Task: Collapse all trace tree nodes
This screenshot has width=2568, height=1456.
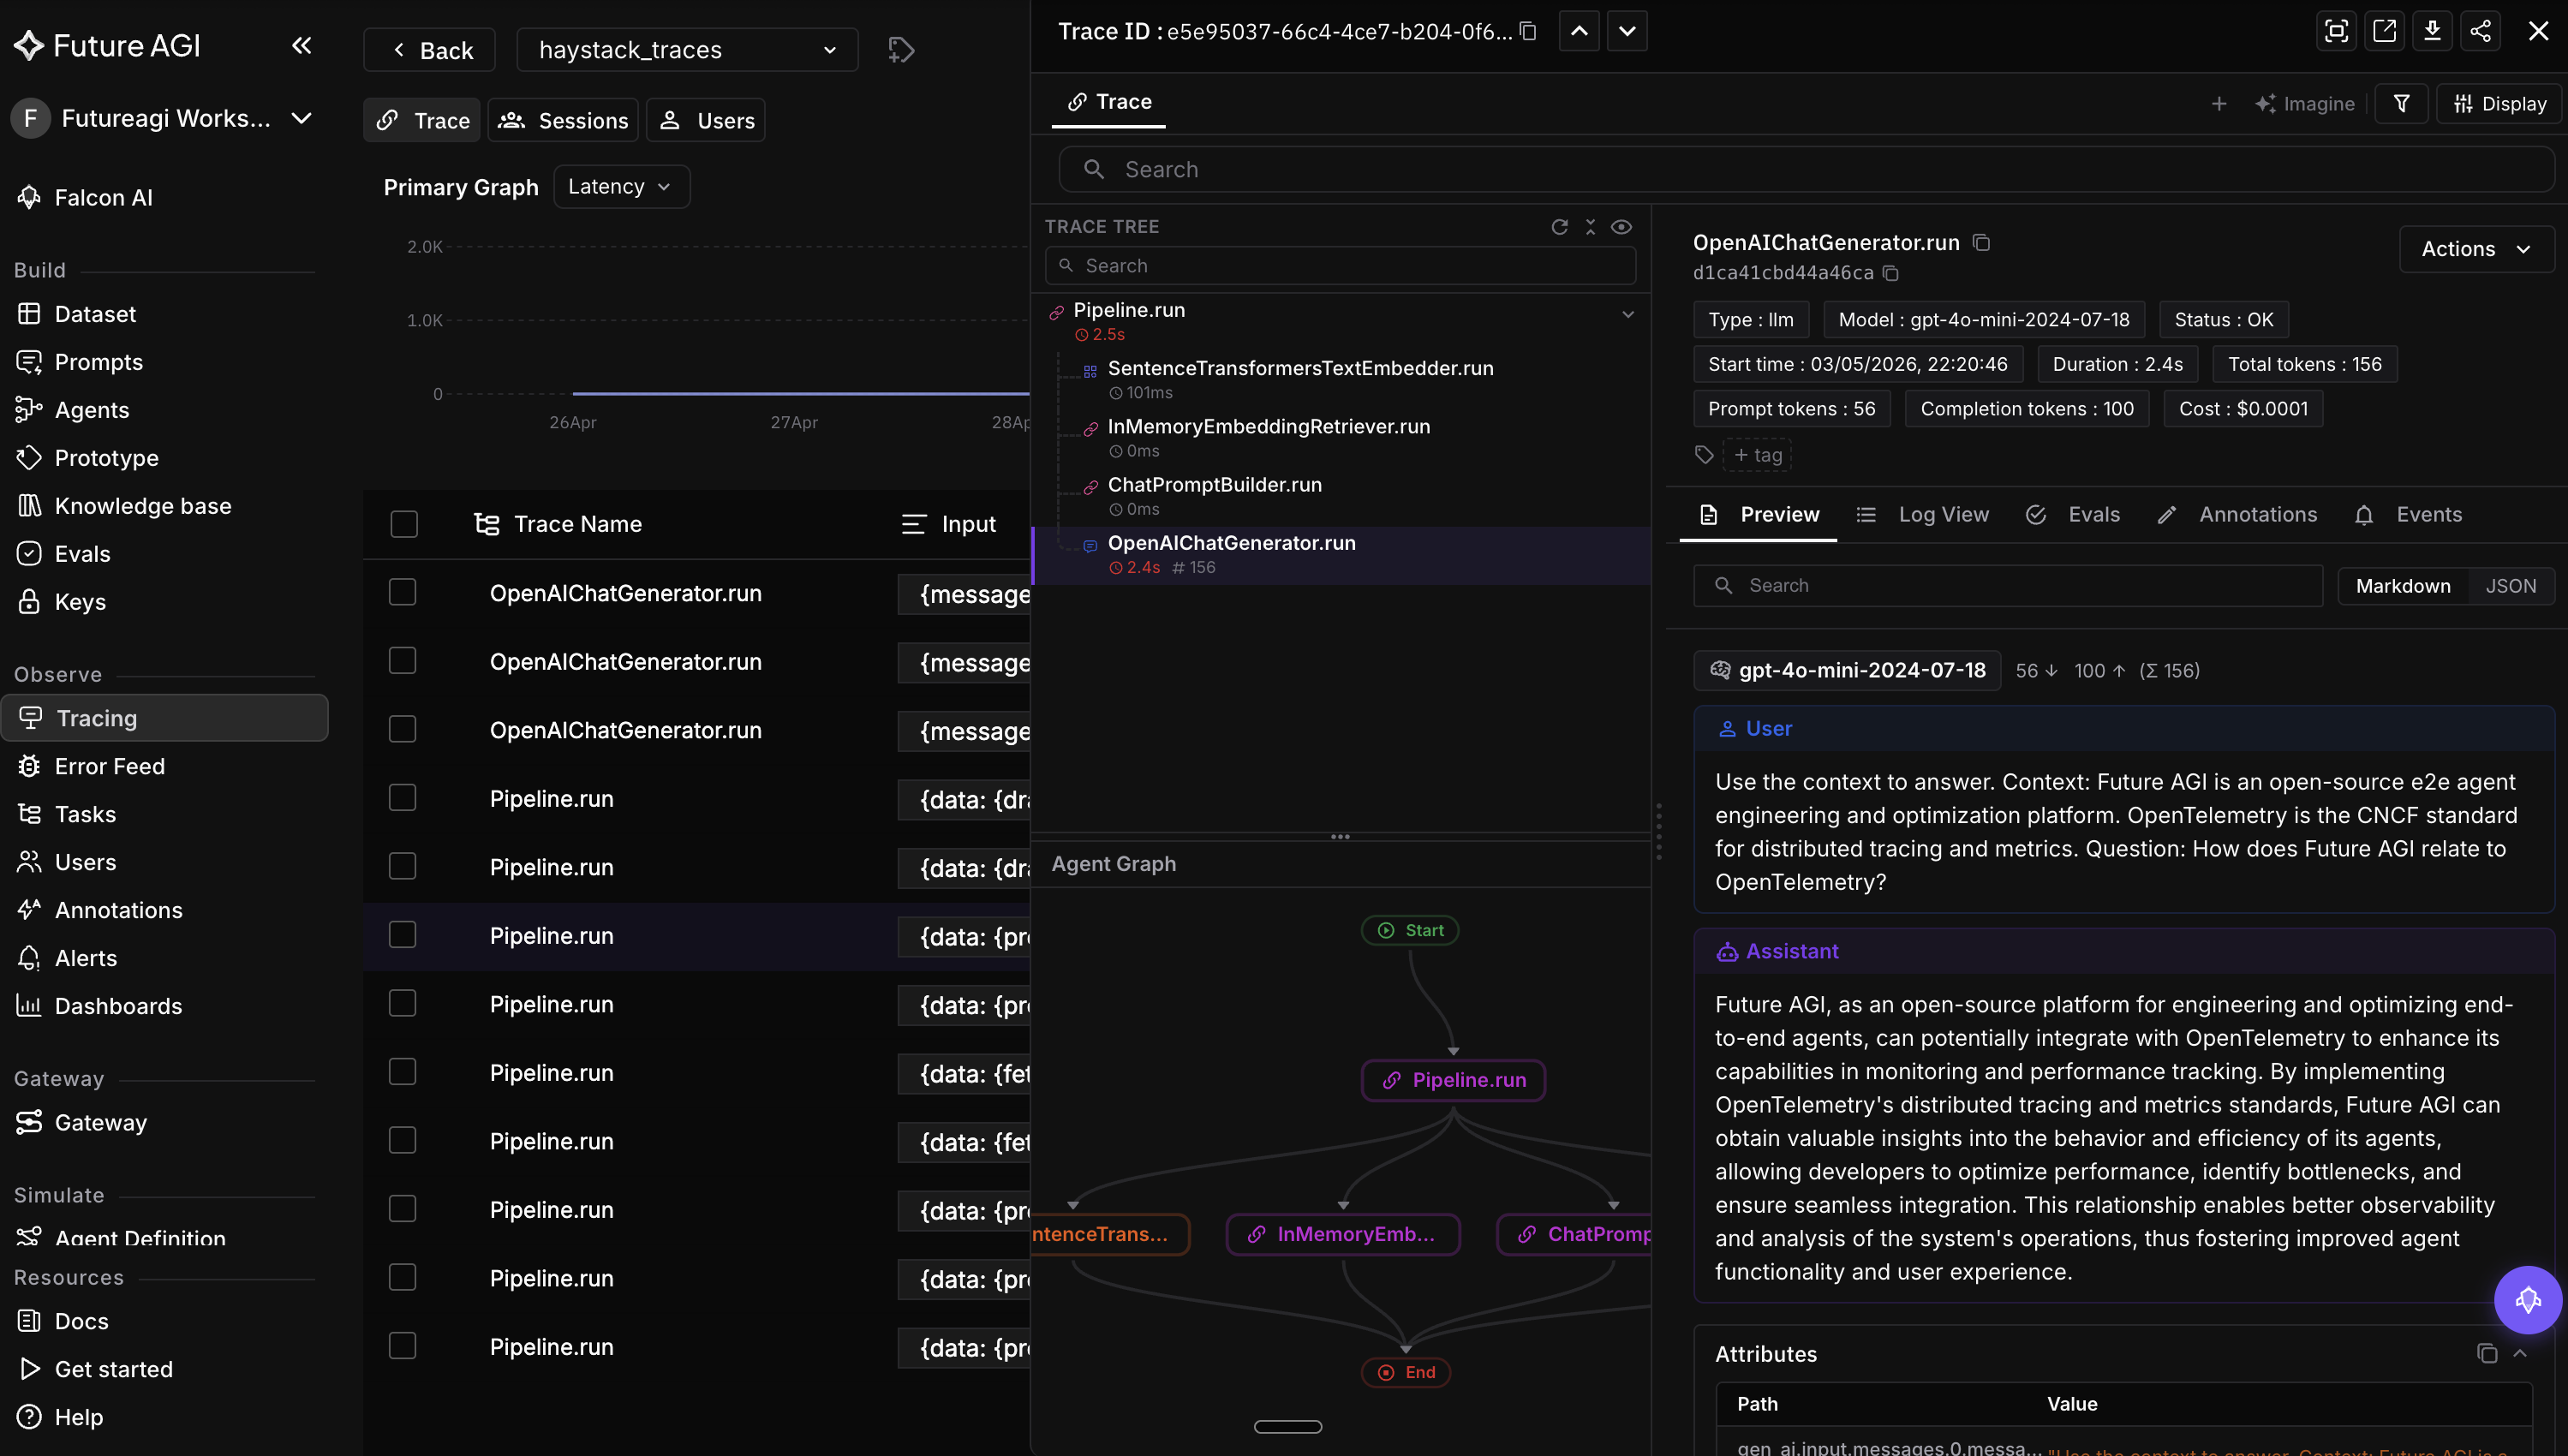Action: (x=1590, y=227)
